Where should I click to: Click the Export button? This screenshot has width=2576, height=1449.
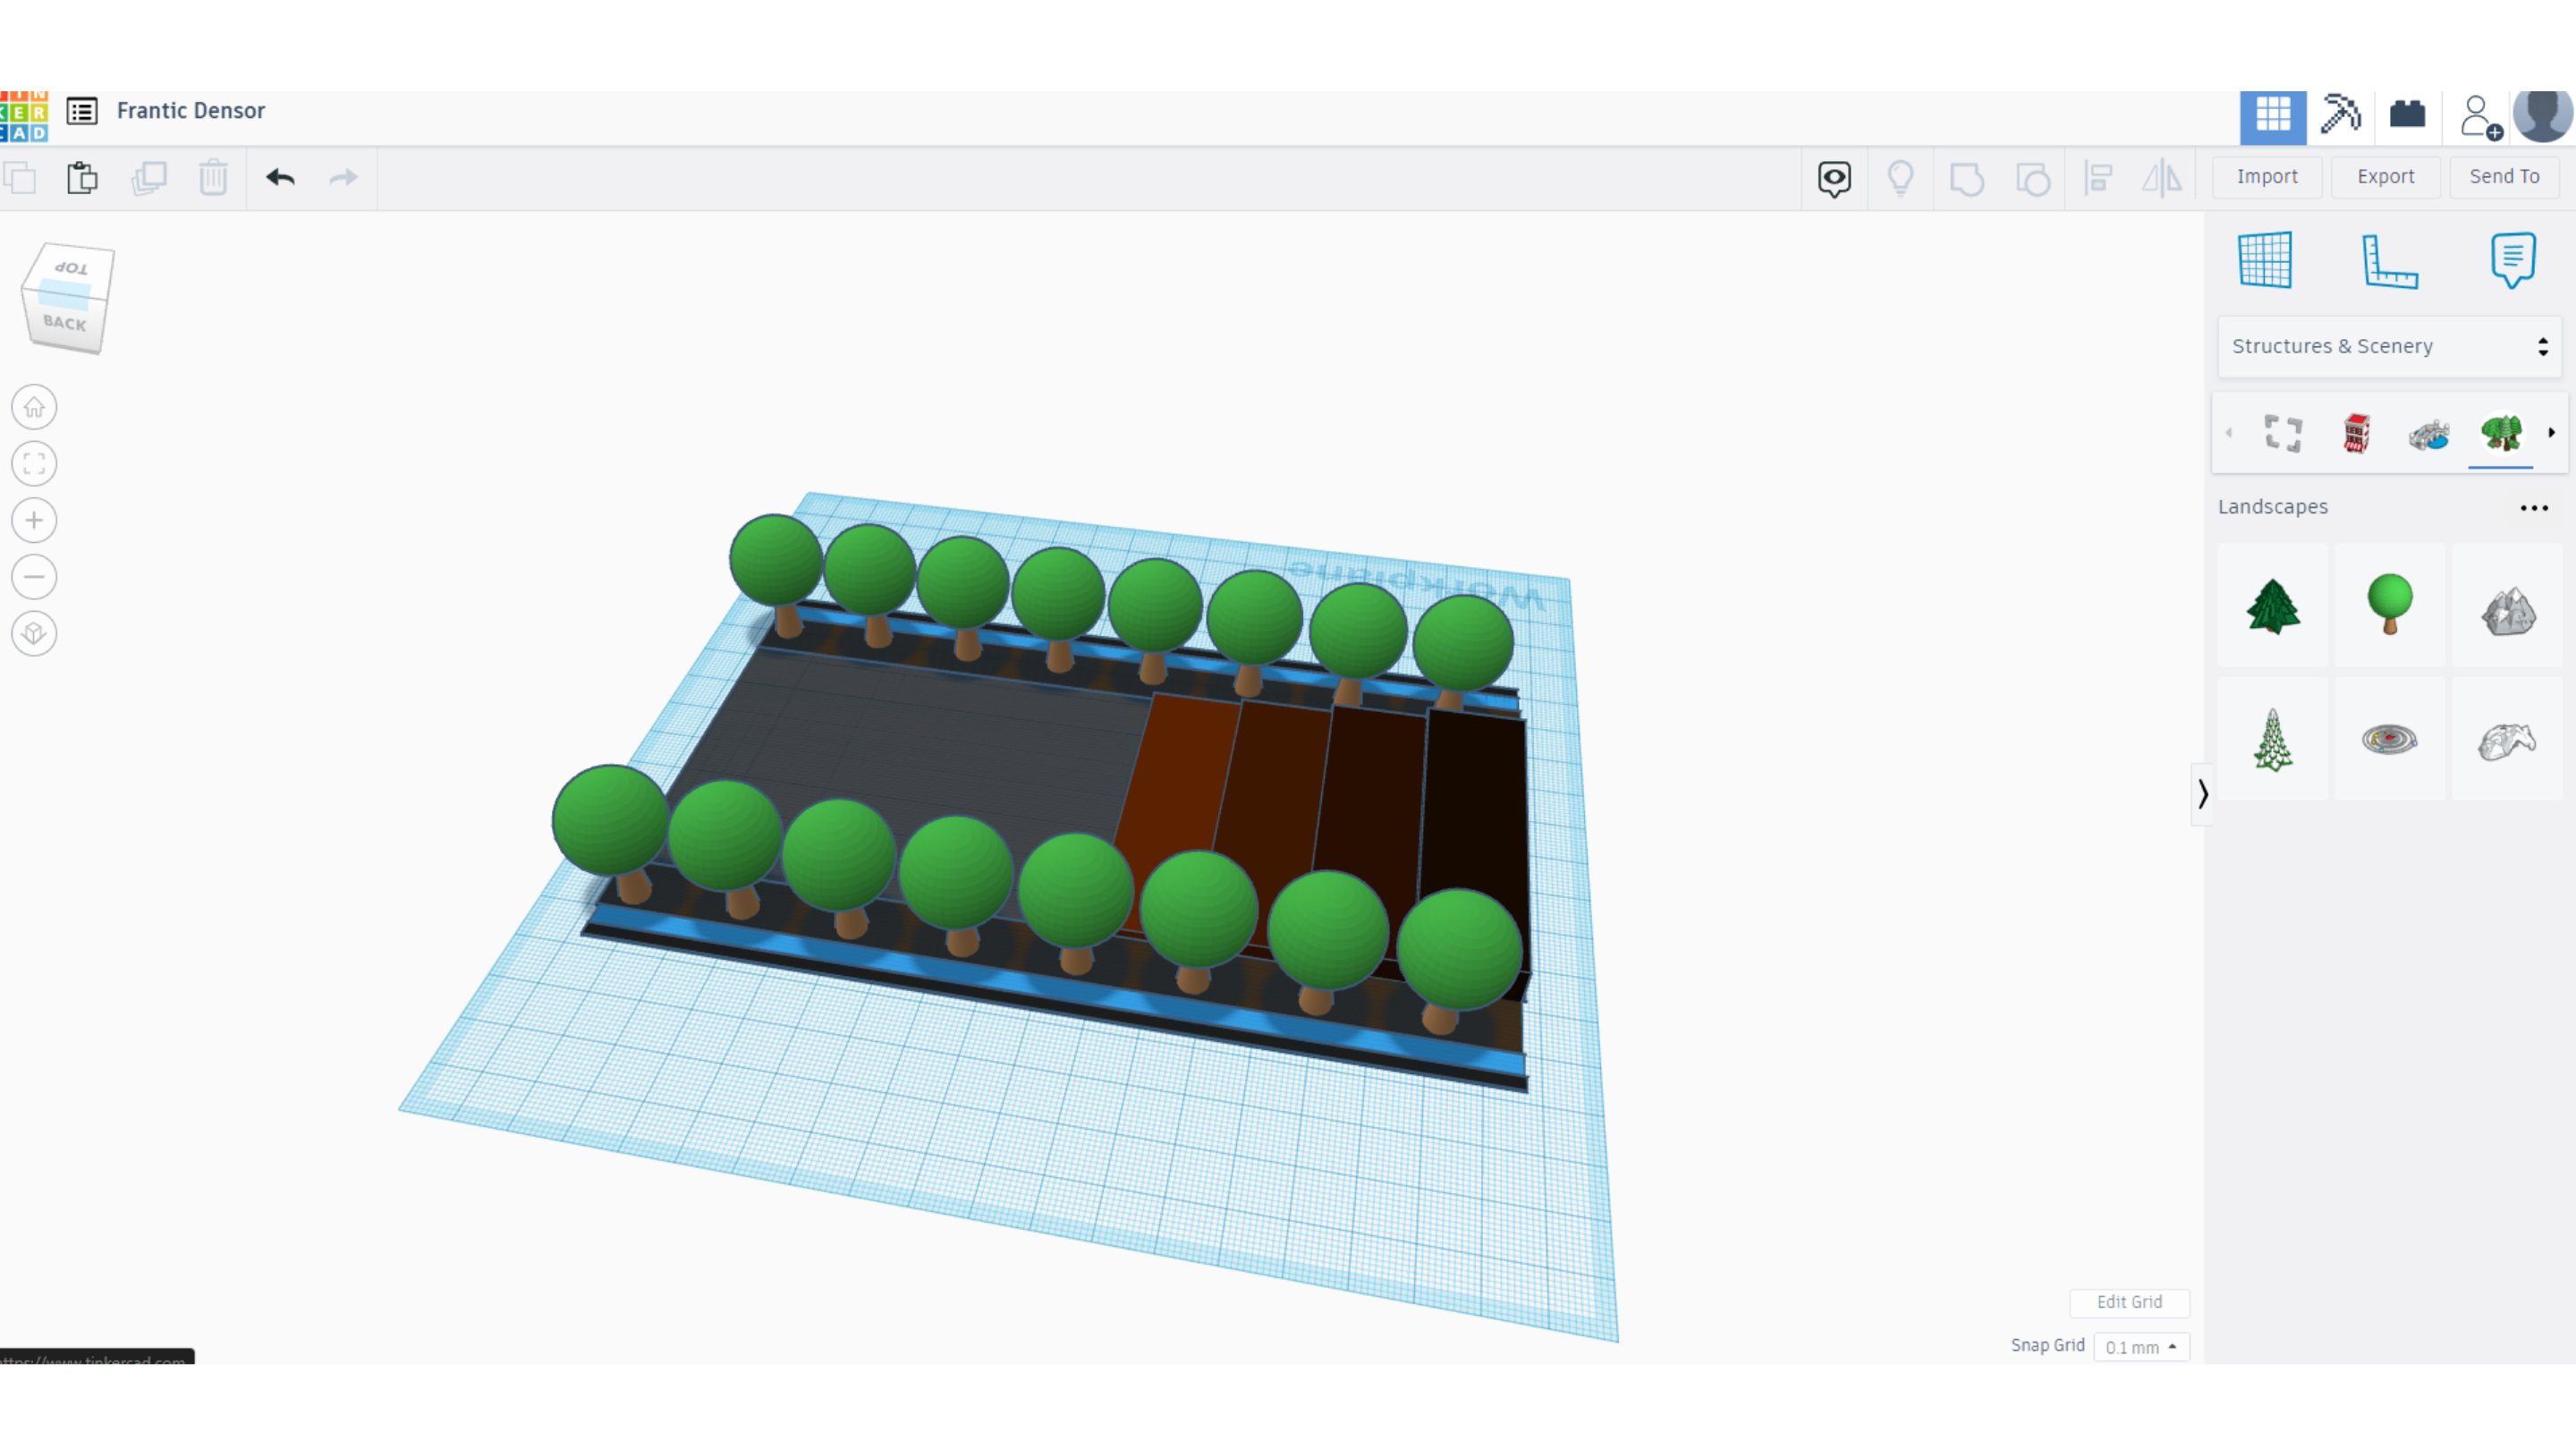(2385, 176)
